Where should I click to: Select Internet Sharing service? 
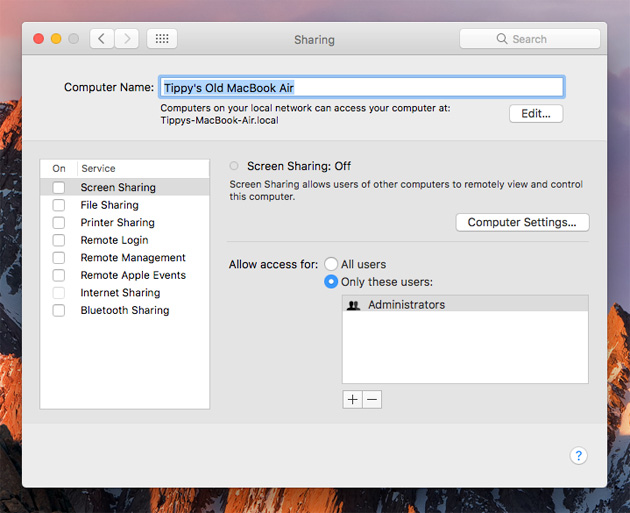pos(125,293)
